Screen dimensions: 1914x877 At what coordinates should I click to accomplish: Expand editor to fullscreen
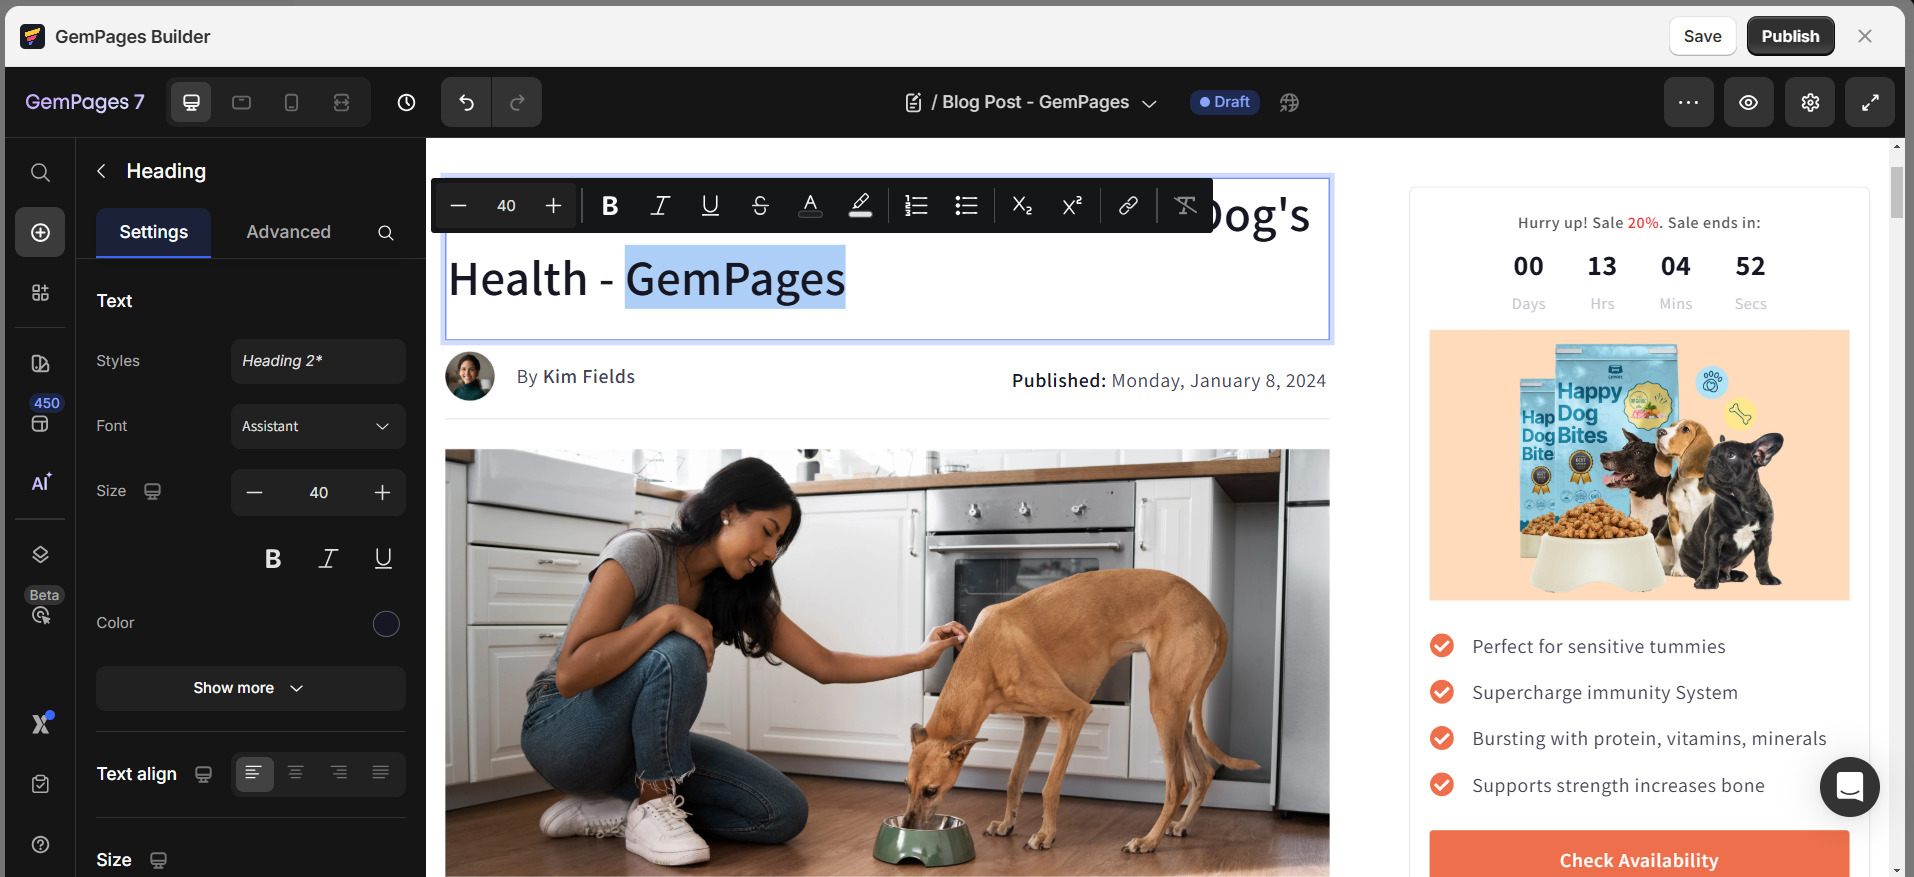point(1870,102)
